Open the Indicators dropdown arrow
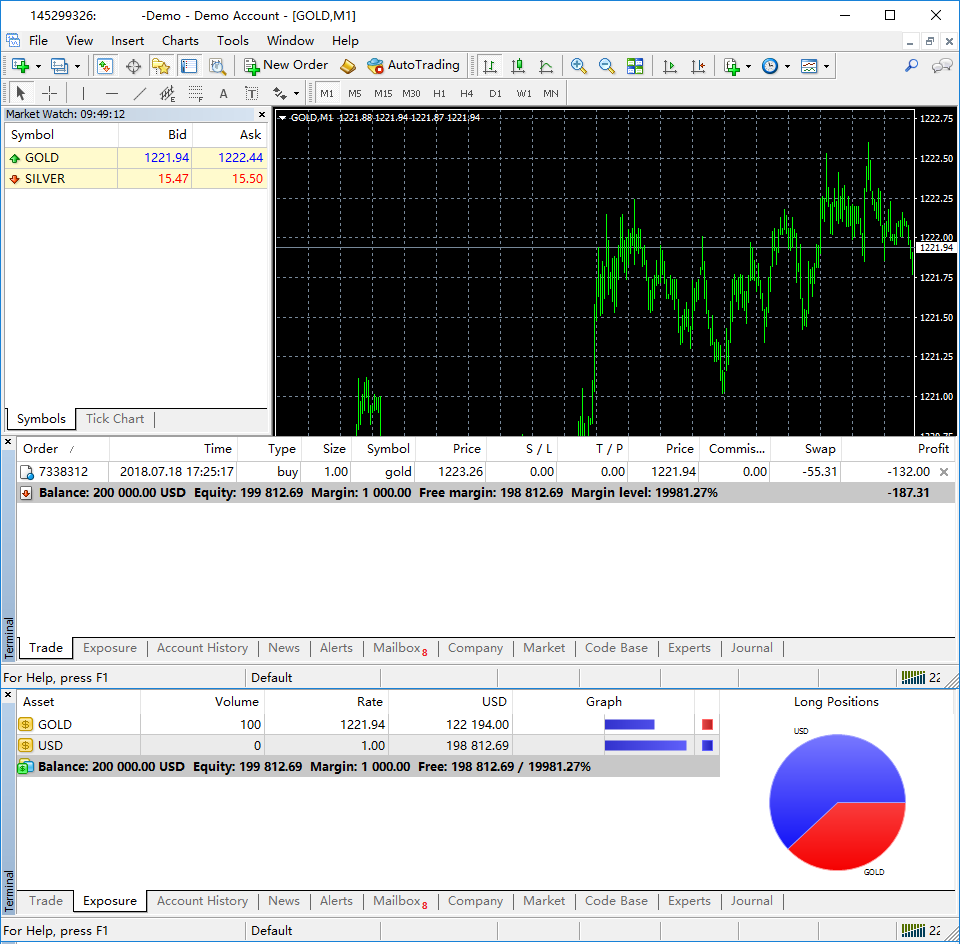960x944 pixels. point(747,66)
